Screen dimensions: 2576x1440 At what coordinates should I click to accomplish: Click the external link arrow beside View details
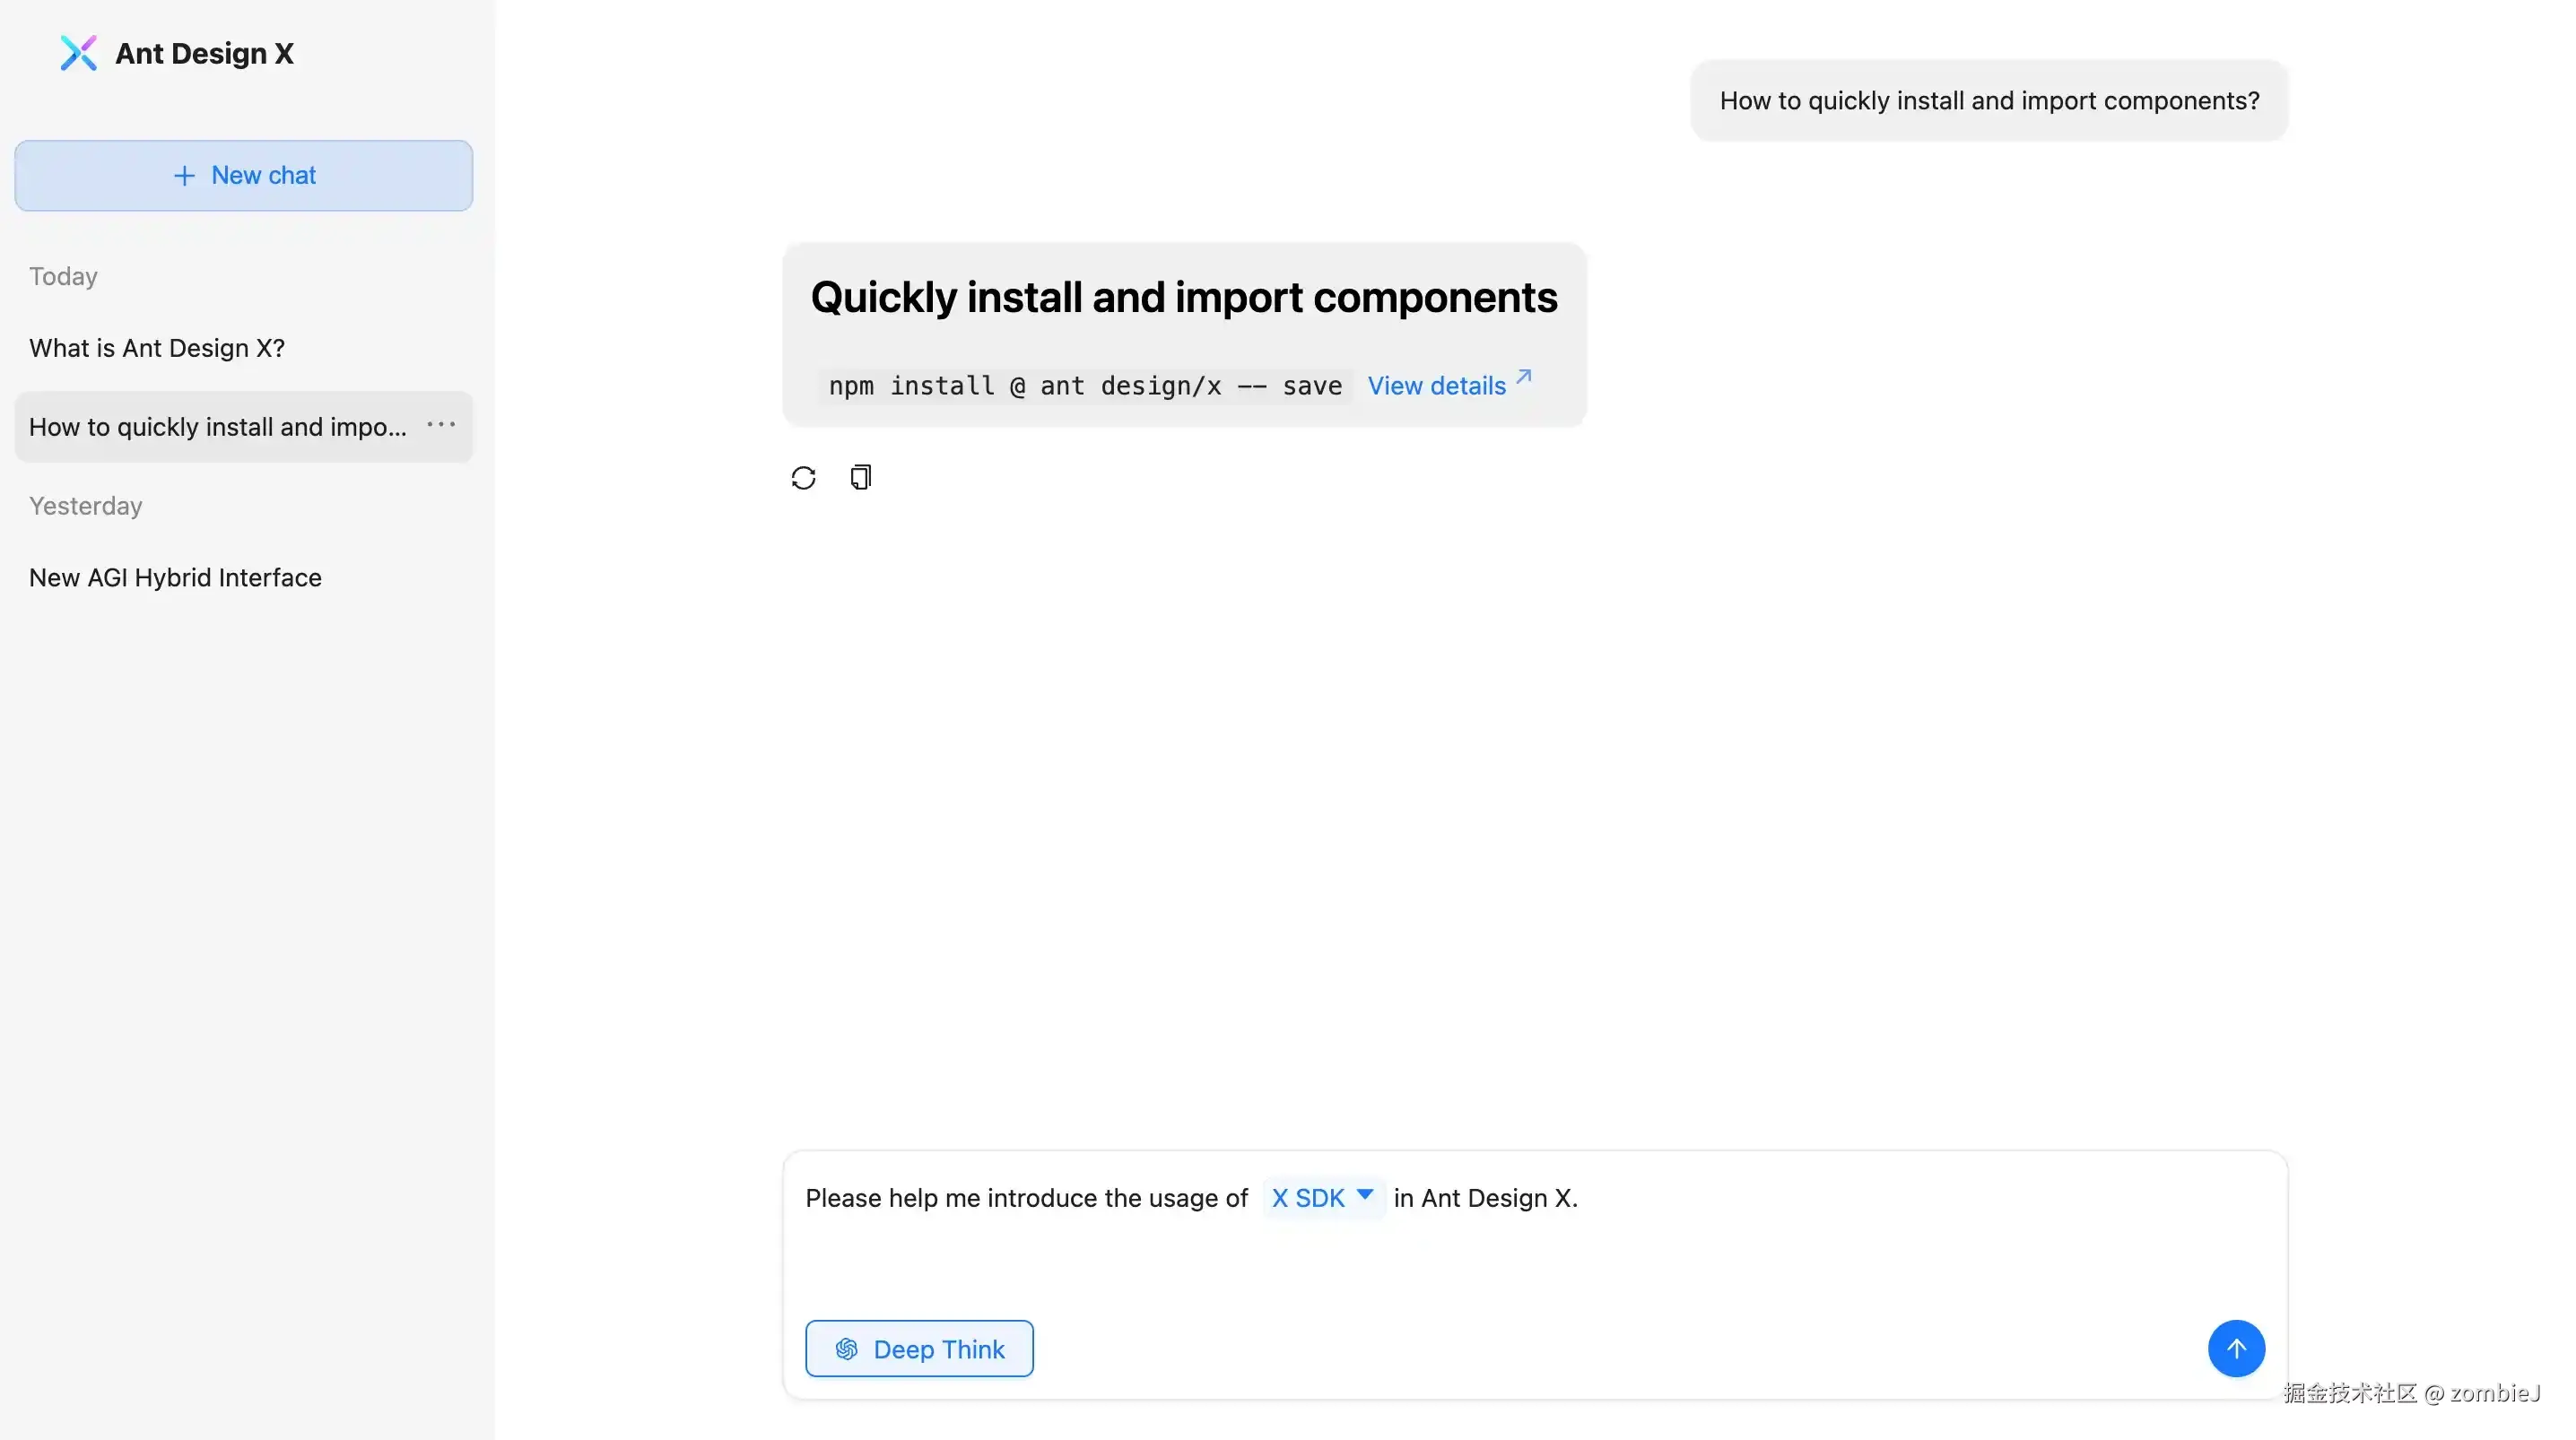(1523, 377)
